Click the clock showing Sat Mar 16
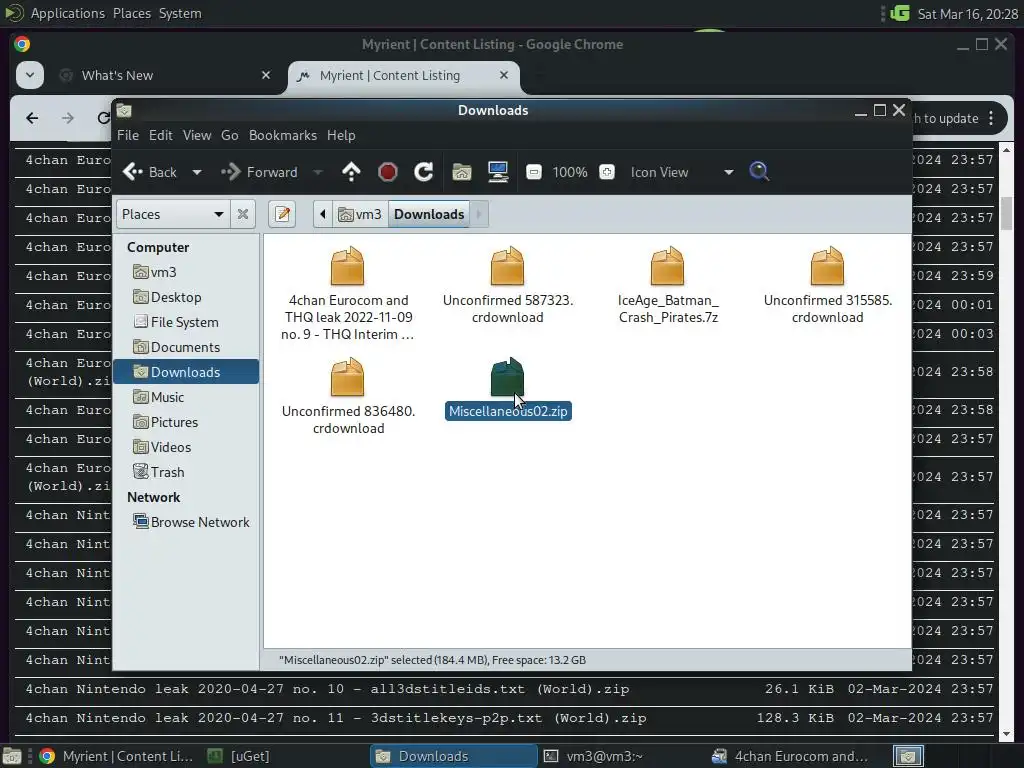Screen dimensions: 1024x768 (x=967, y=14)
